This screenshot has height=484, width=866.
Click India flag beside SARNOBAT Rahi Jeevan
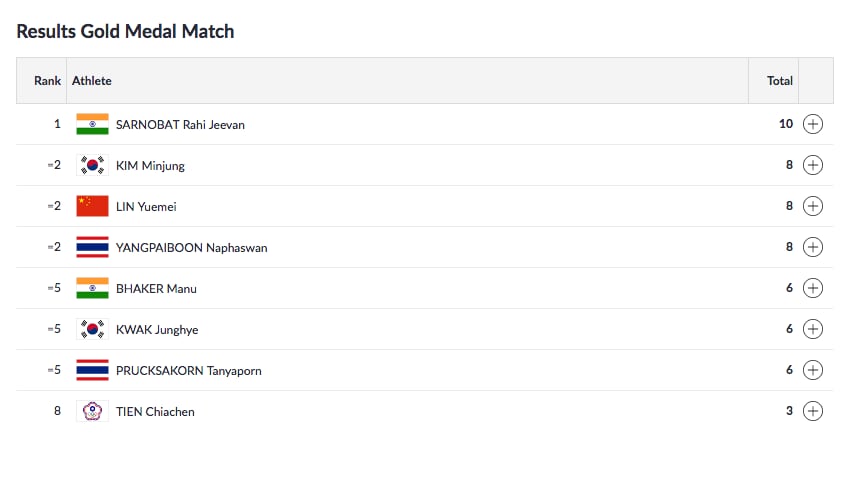click(92, 124)
